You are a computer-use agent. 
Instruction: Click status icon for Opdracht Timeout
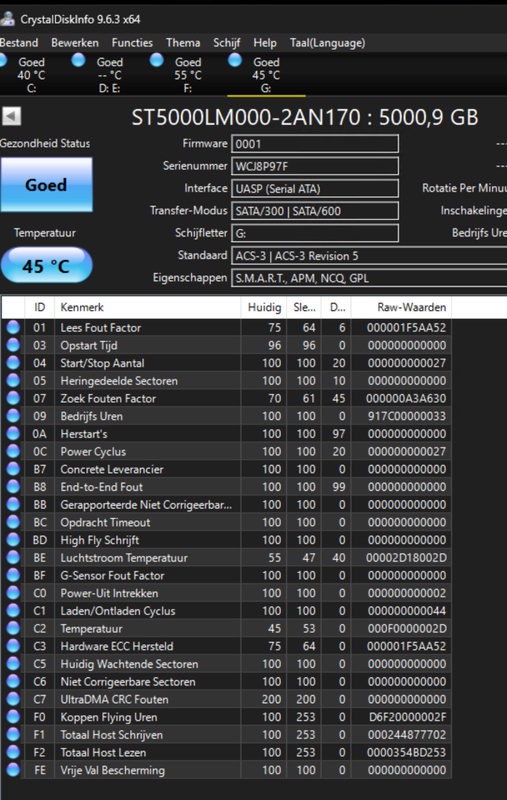(13, 522)
